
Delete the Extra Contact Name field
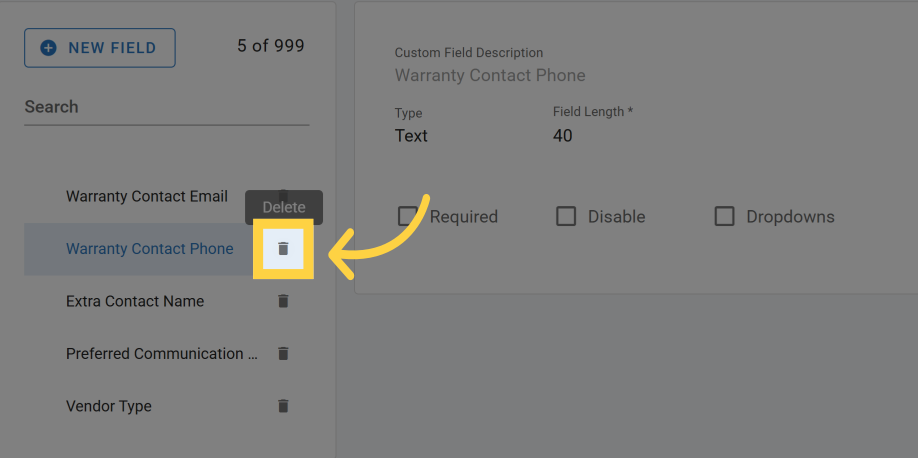(x=283, y=301)
